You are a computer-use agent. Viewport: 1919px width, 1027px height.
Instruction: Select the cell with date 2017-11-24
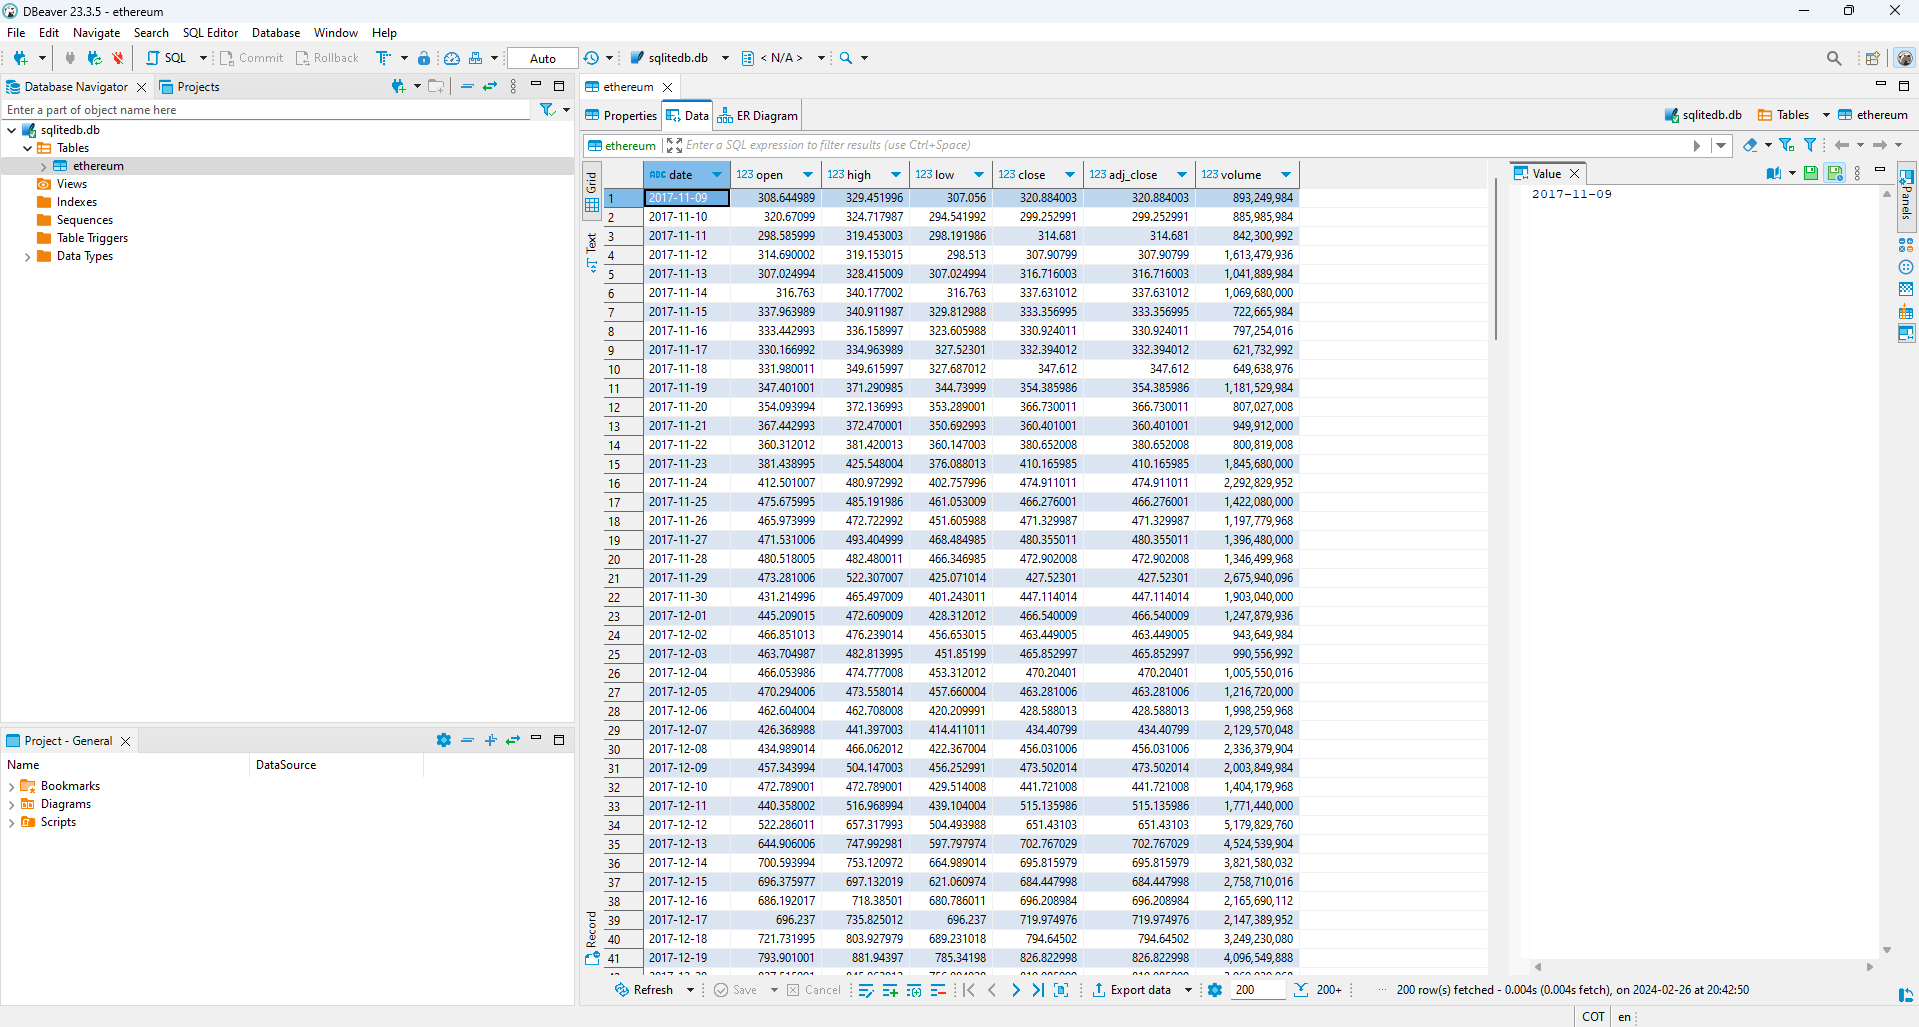(x=686, y=483)
